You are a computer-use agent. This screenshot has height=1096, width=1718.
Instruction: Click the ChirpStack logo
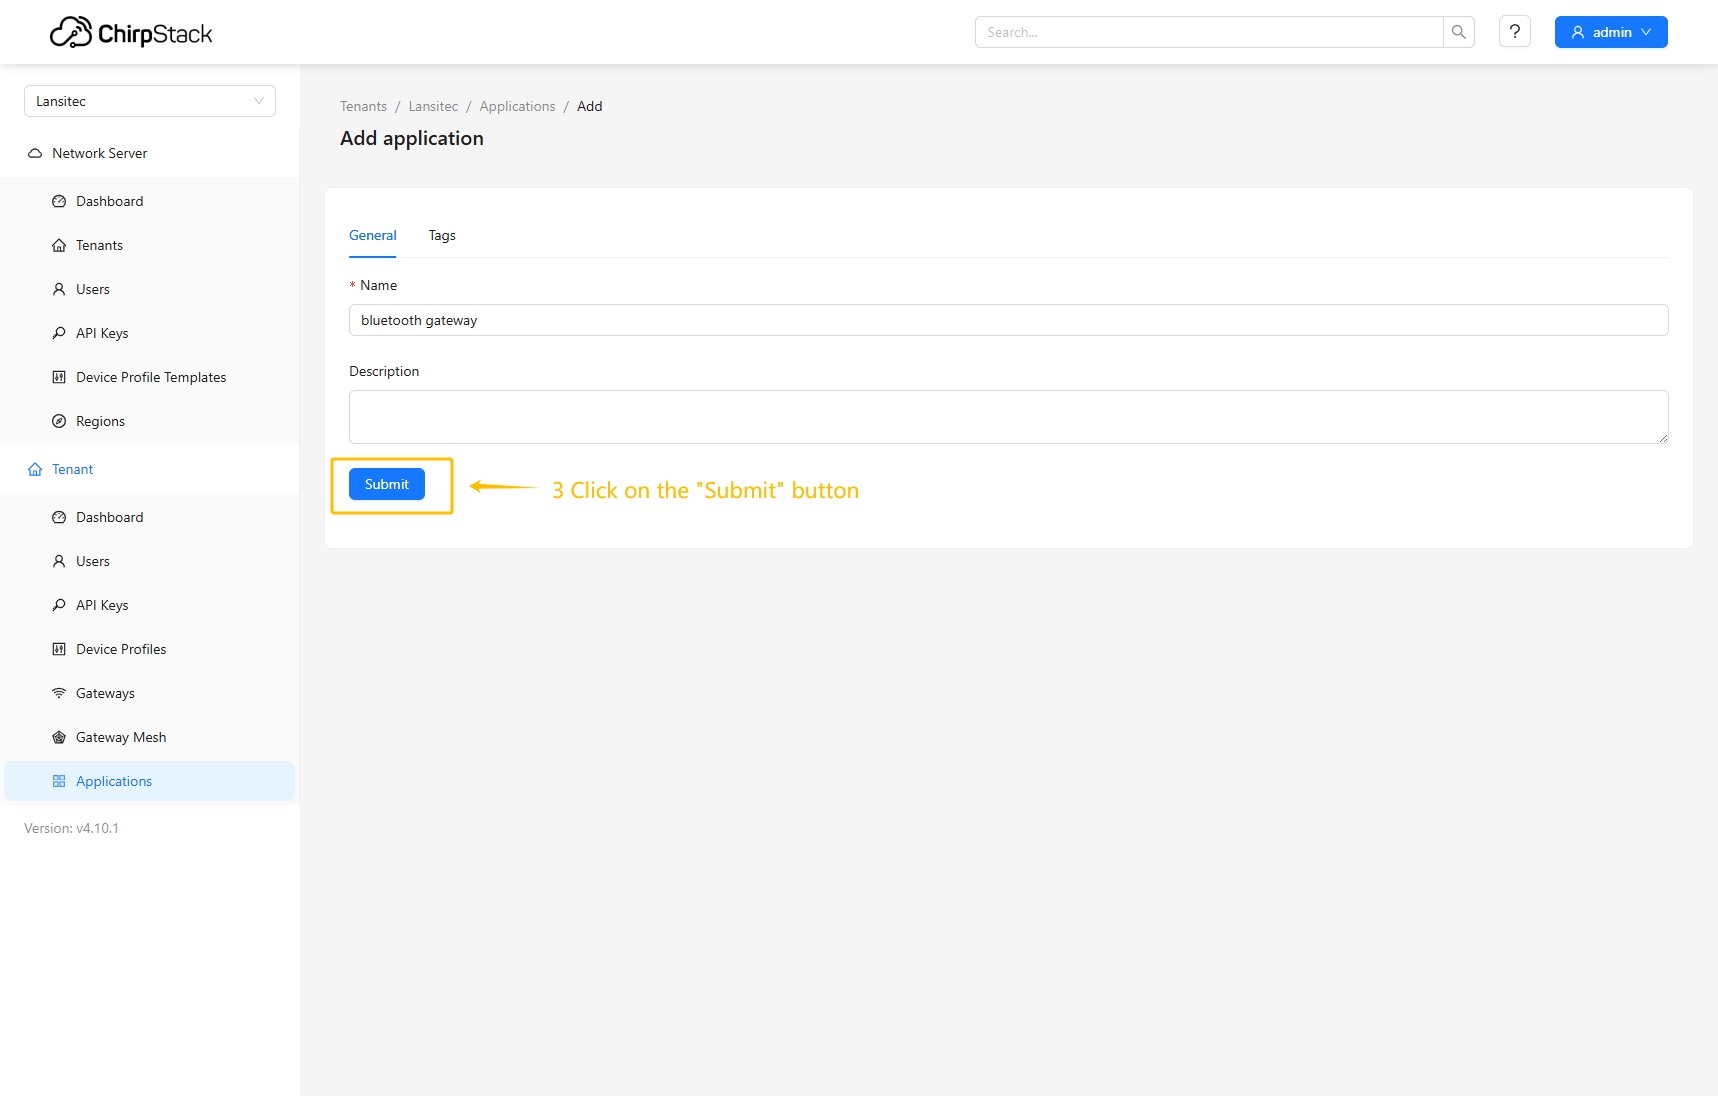point(131,33)
